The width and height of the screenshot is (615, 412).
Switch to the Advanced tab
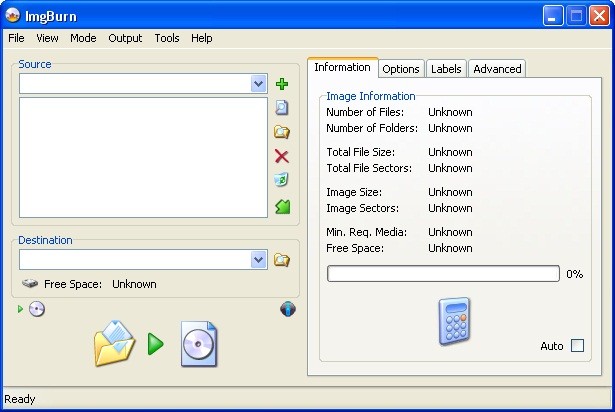coord(497,69)
